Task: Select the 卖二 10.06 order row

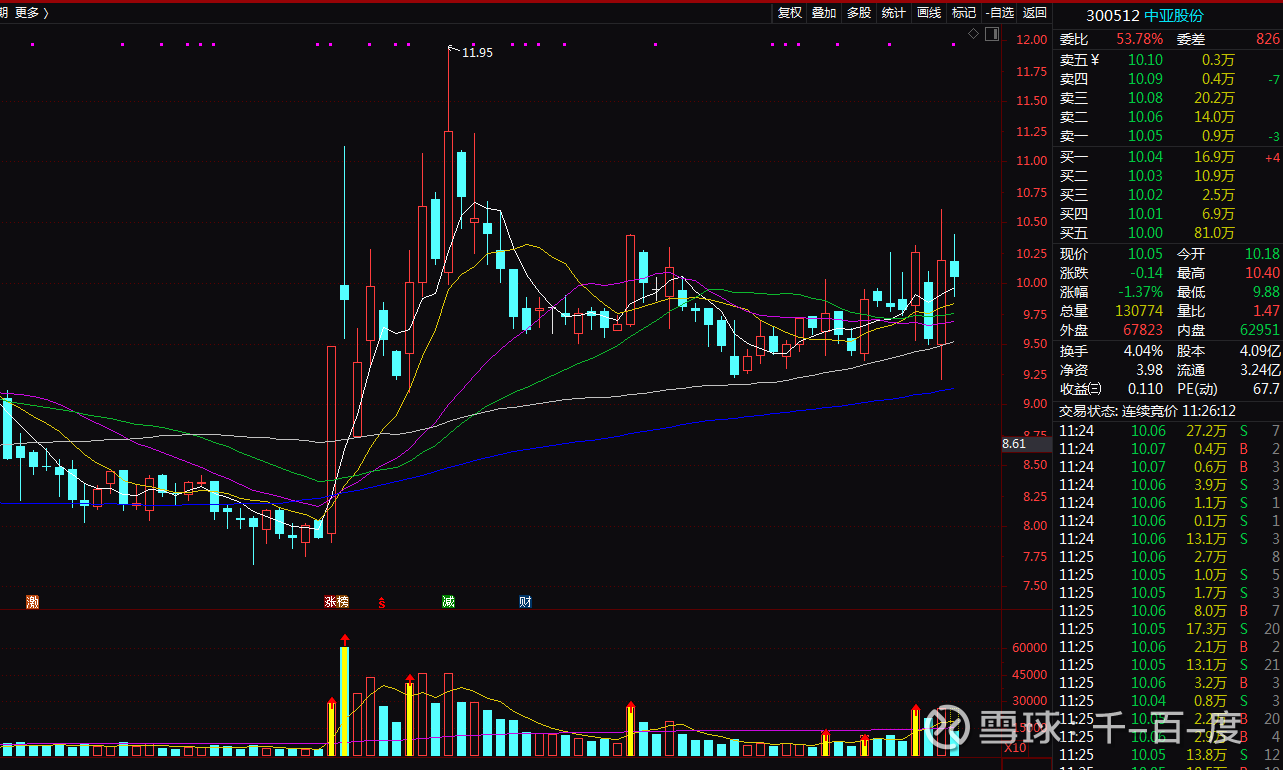Action: pyautogui.click(x=1168, y=117)
